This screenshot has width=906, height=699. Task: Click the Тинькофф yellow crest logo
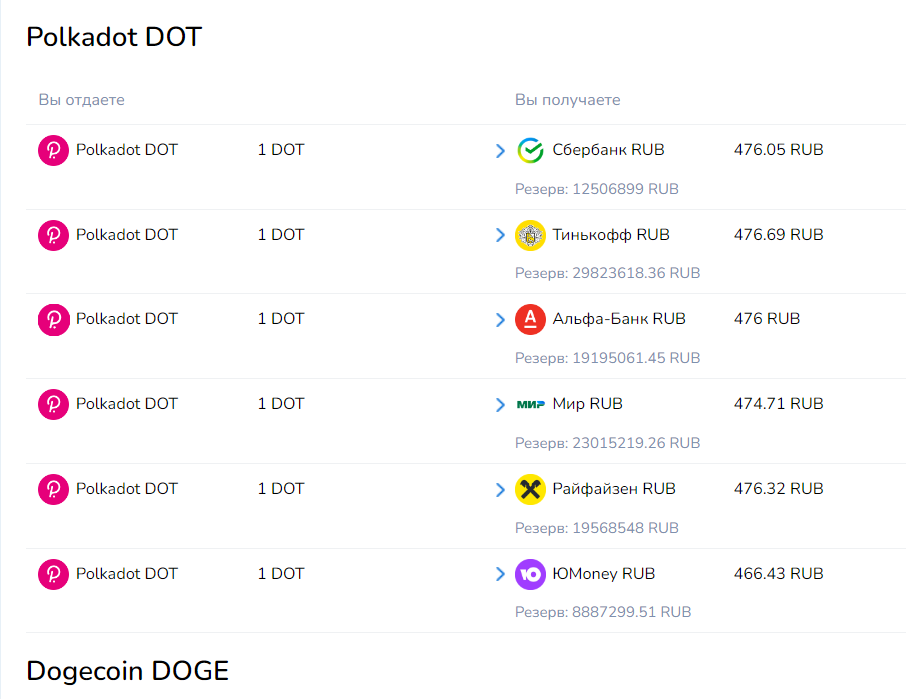[530, 235]
